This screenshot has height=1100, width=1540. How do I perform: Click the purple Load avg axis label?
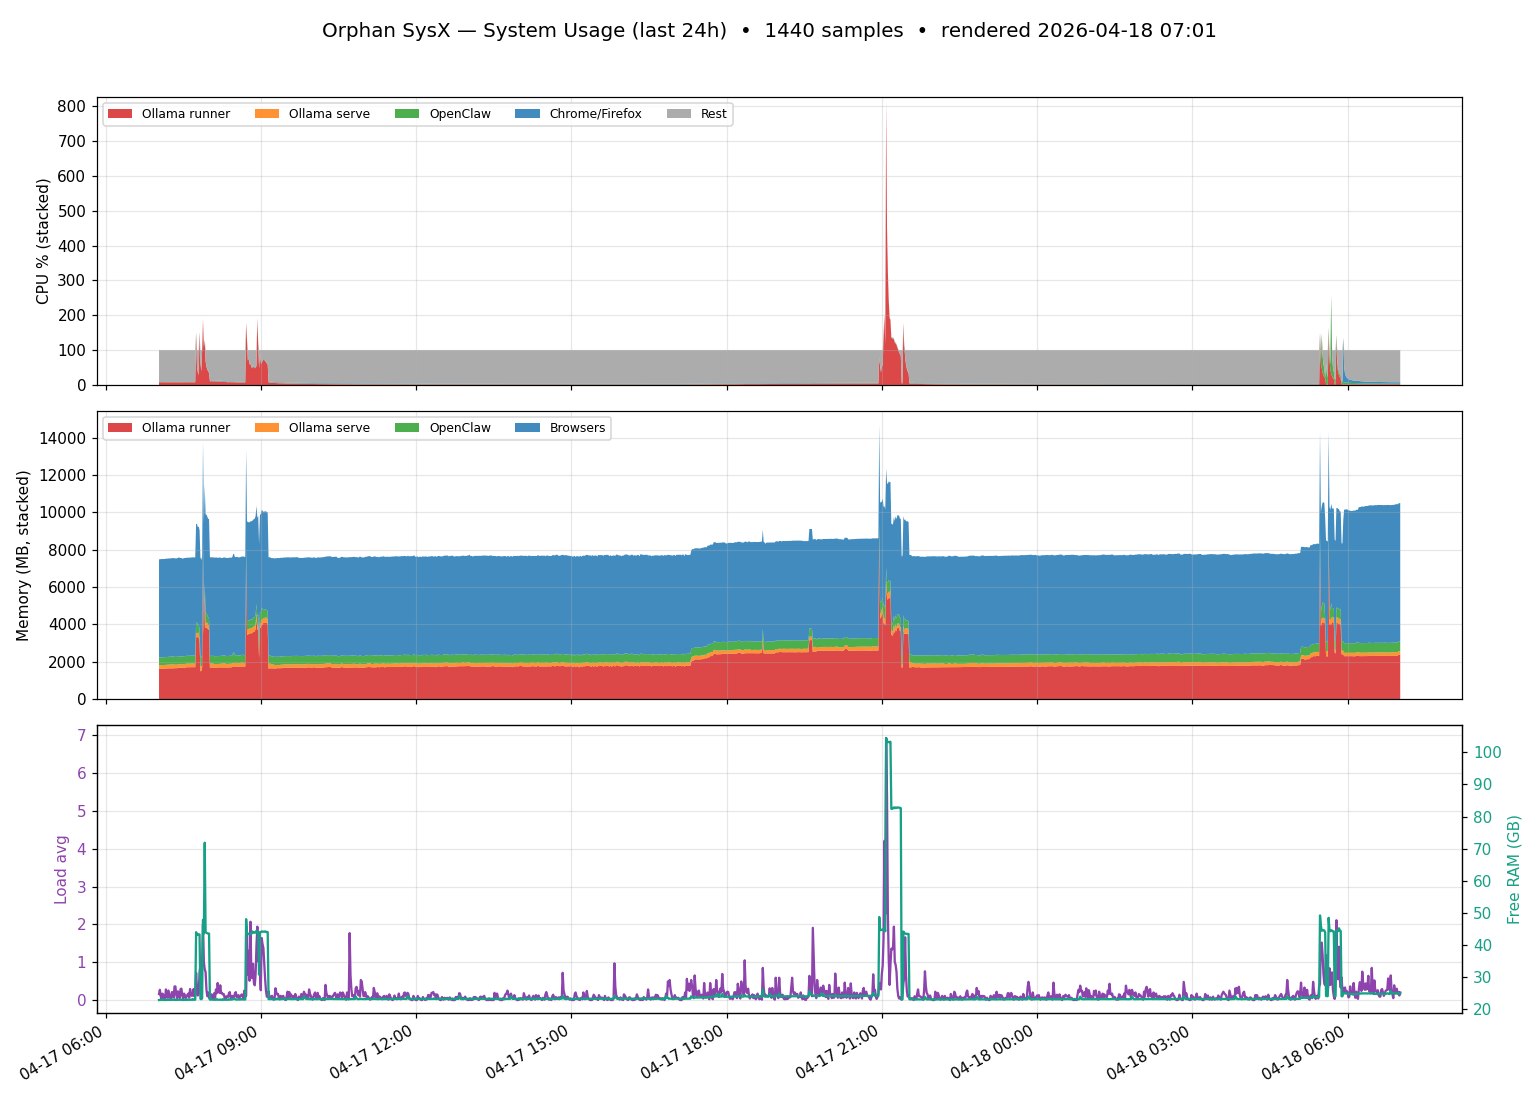click(x=62, y=869)
